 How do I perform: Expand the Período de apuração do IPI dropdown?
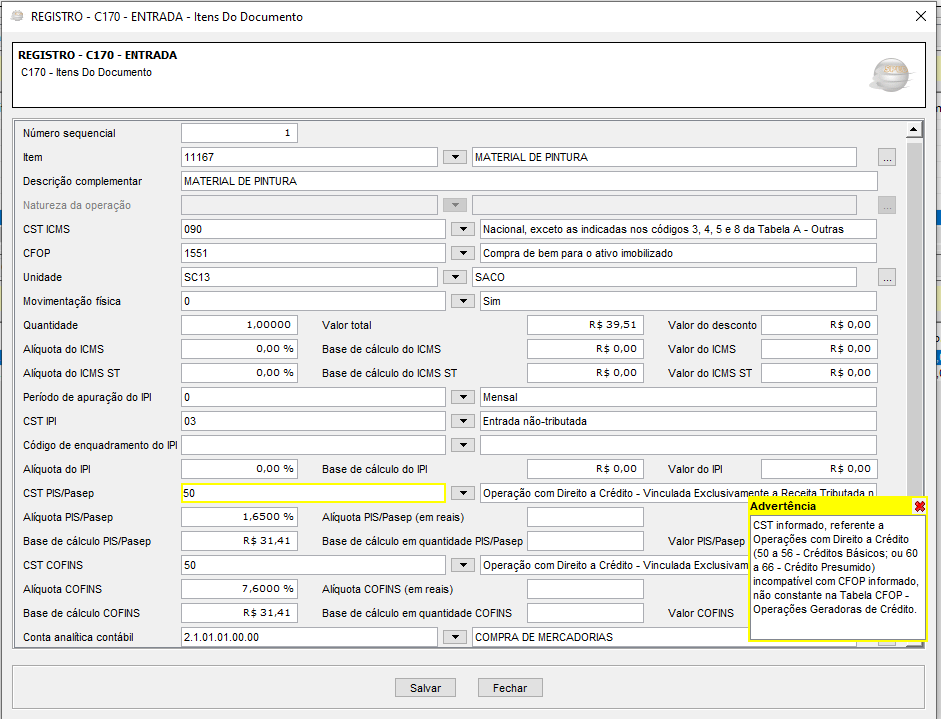[462, 397]
